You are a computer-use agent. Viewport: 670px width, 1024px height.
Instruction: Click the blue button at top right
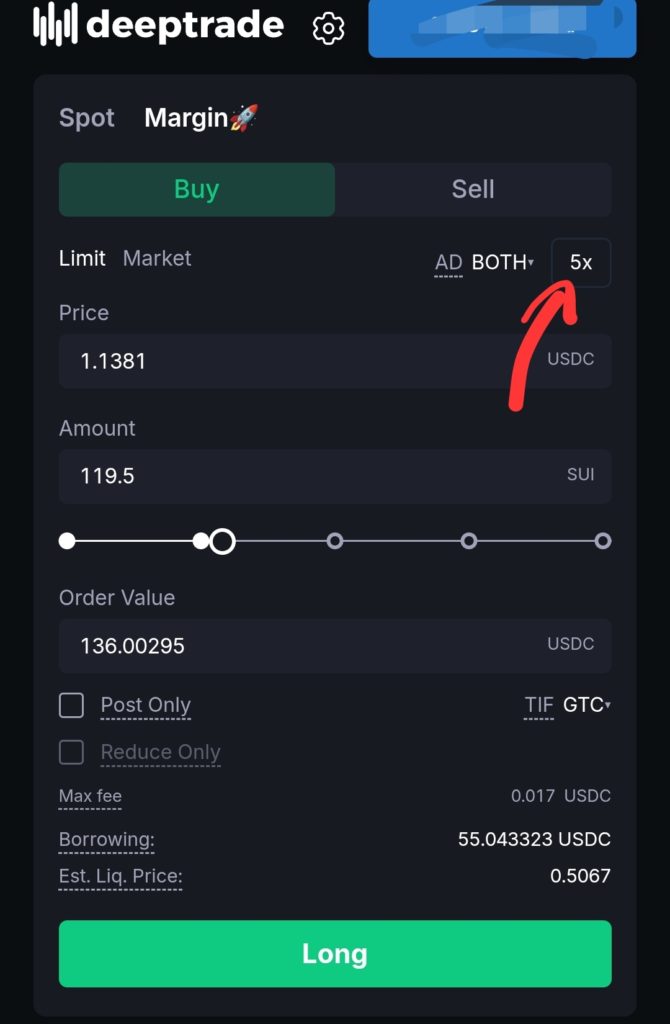pos(502,28)
